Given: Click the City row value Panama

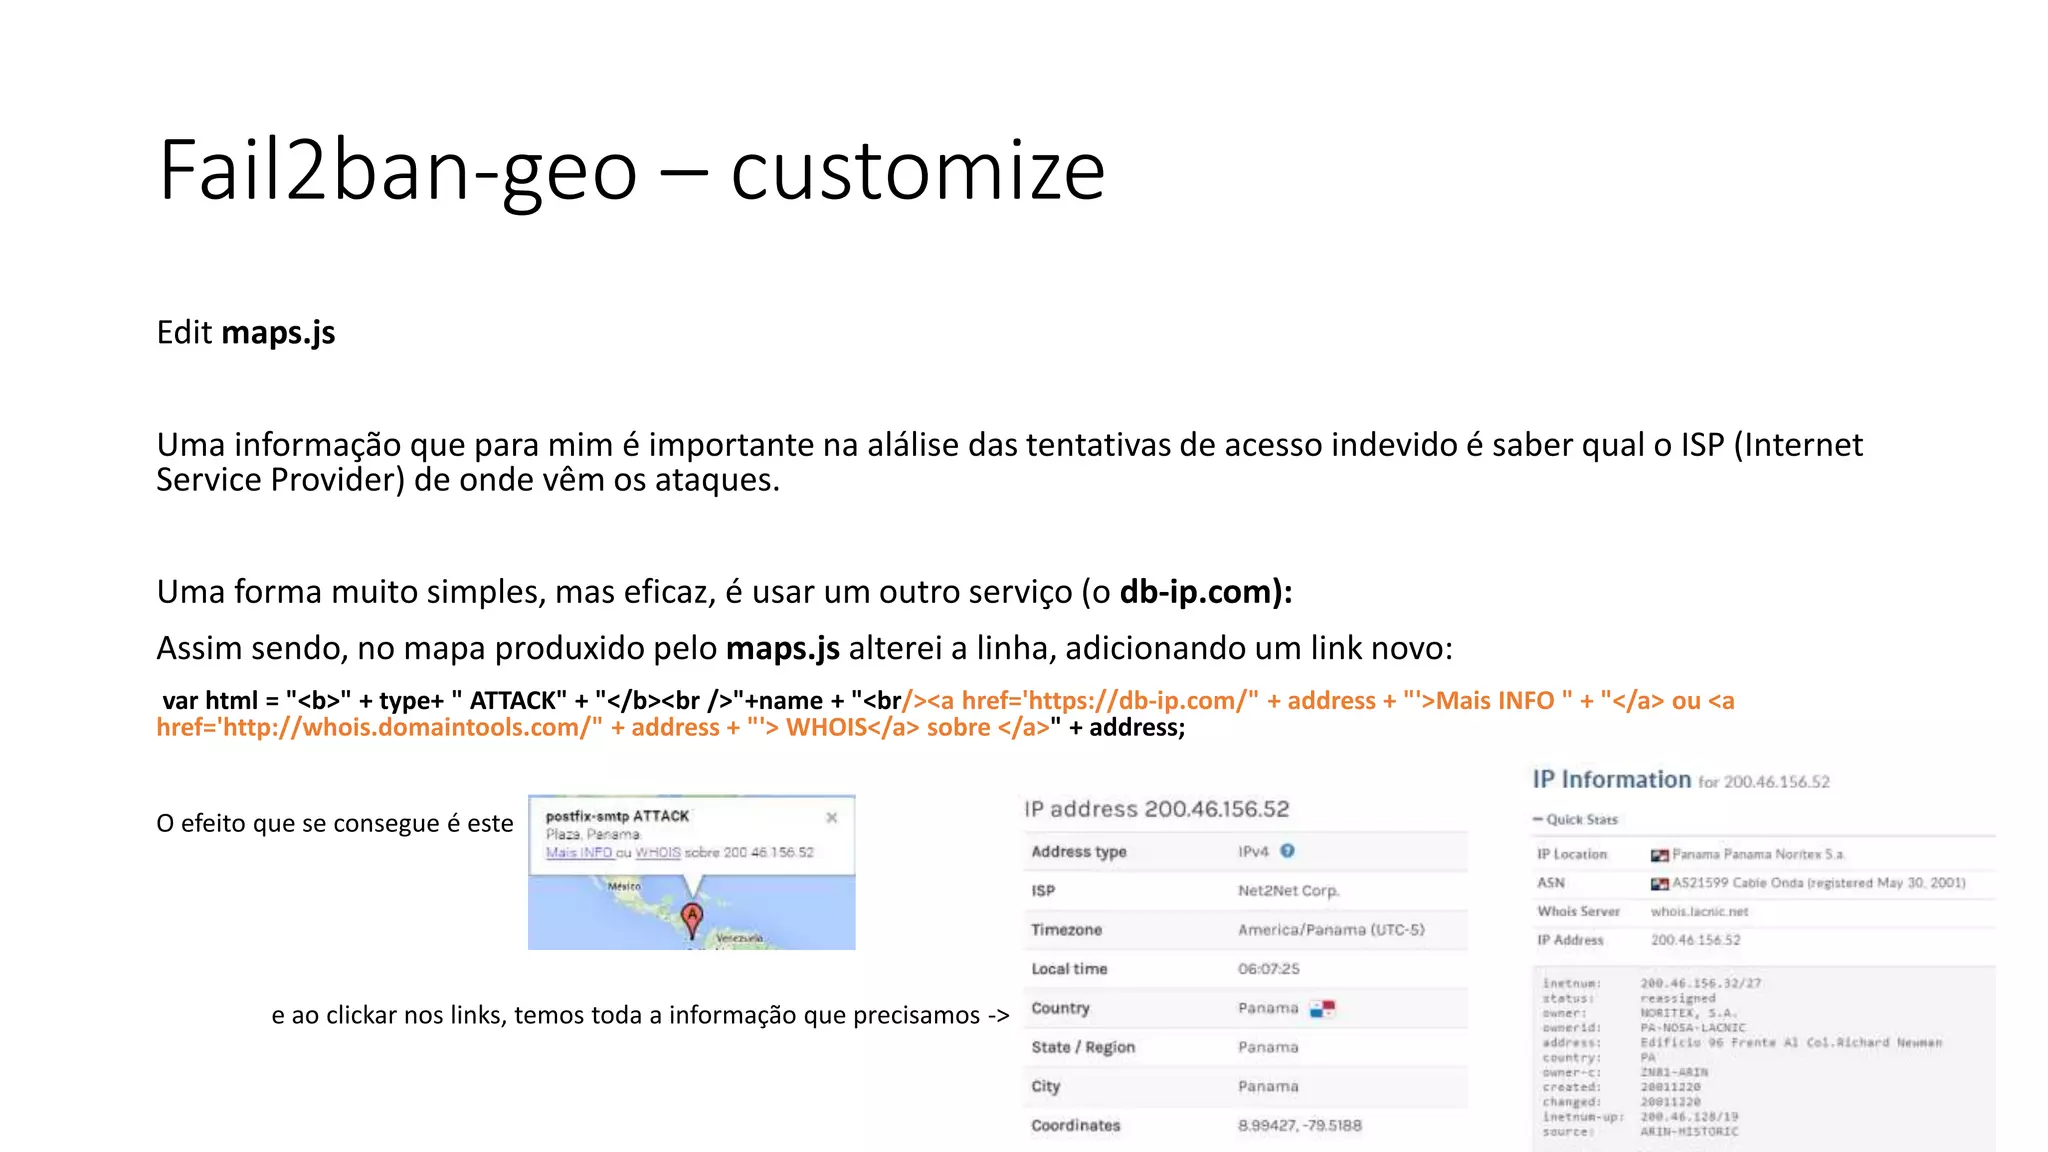Looking at the screenshot, I should pyautogui.click(x=1268, y=1087).
